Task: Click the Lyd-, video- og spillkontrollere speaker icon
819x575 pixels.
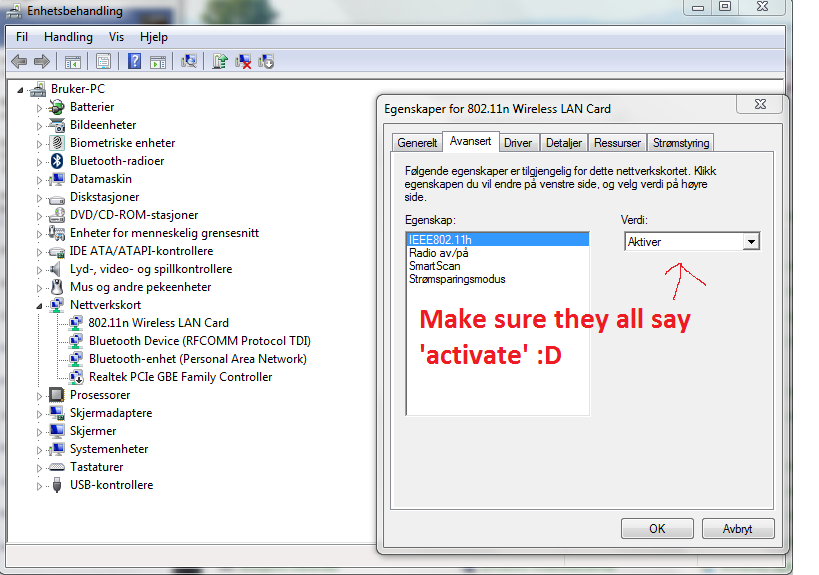Action: pyautogui.click(x=57, y=269)
